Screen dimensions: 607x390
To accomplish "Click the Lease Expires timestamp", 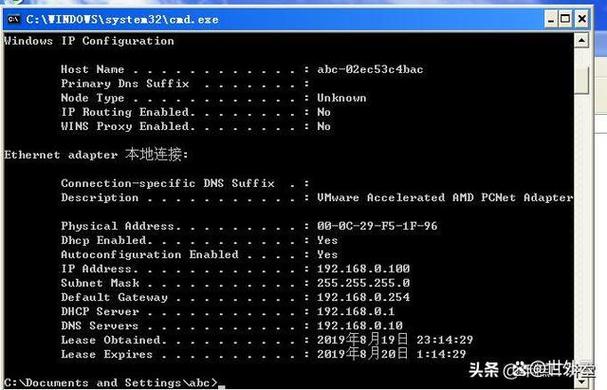I will click(x=391, y=354).
